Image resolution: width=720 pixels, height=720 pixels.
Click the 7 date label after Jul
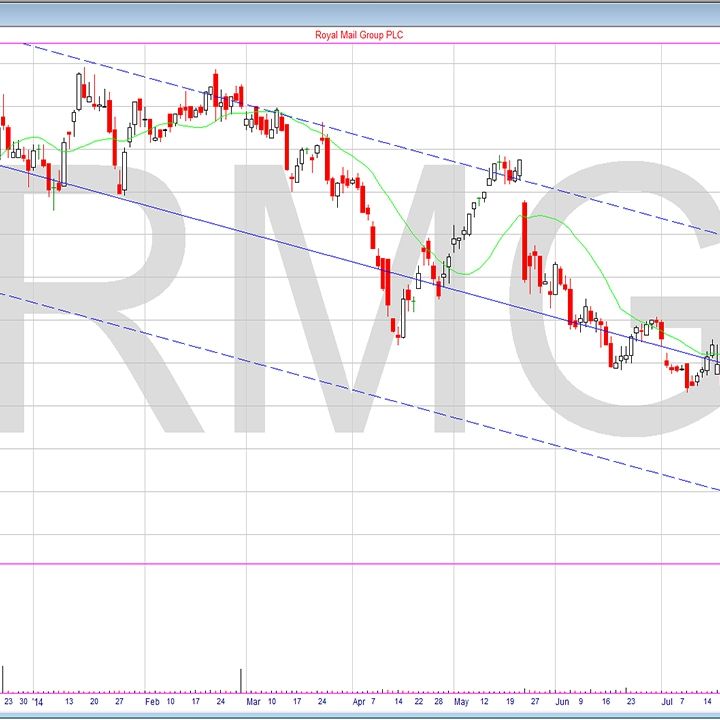pyautogui.click(x=682, y=701)
